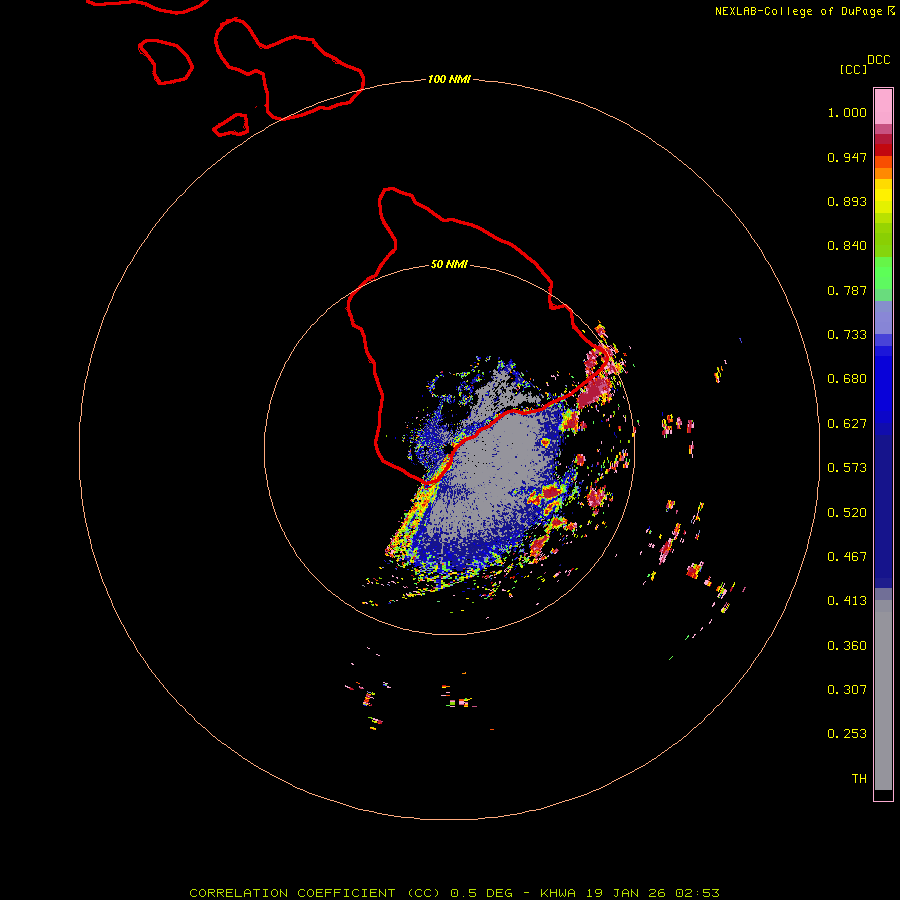Click the 50 NMI range ring label
Viewport: 900px width, 900px height.
click(449, 264)
